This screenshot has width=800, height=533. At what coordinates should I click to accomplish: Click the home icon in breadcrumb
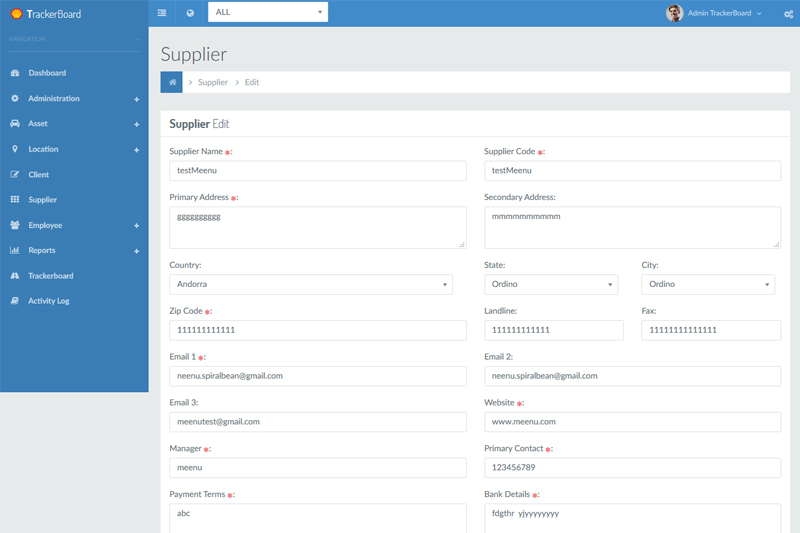point(171,82)
